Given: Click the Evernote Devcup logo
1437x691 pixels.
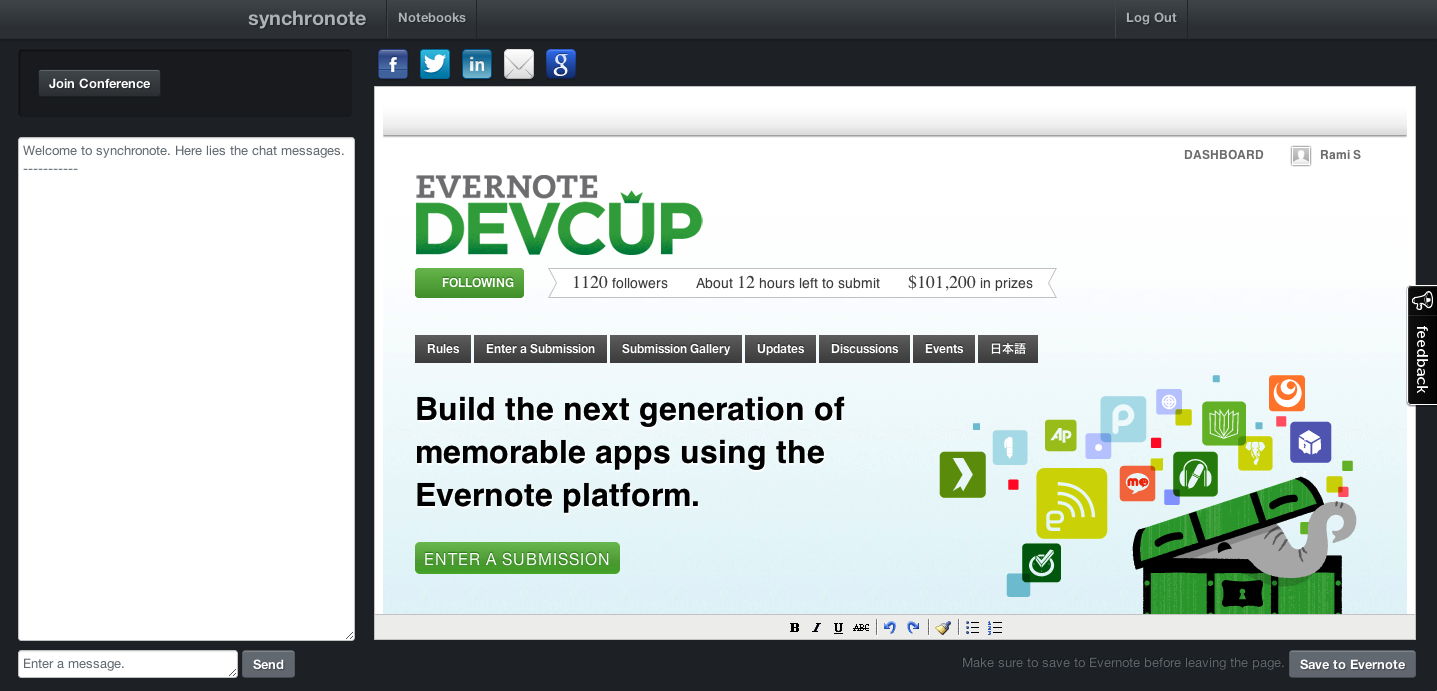Looking at the screenshot, I should [559, 215].
